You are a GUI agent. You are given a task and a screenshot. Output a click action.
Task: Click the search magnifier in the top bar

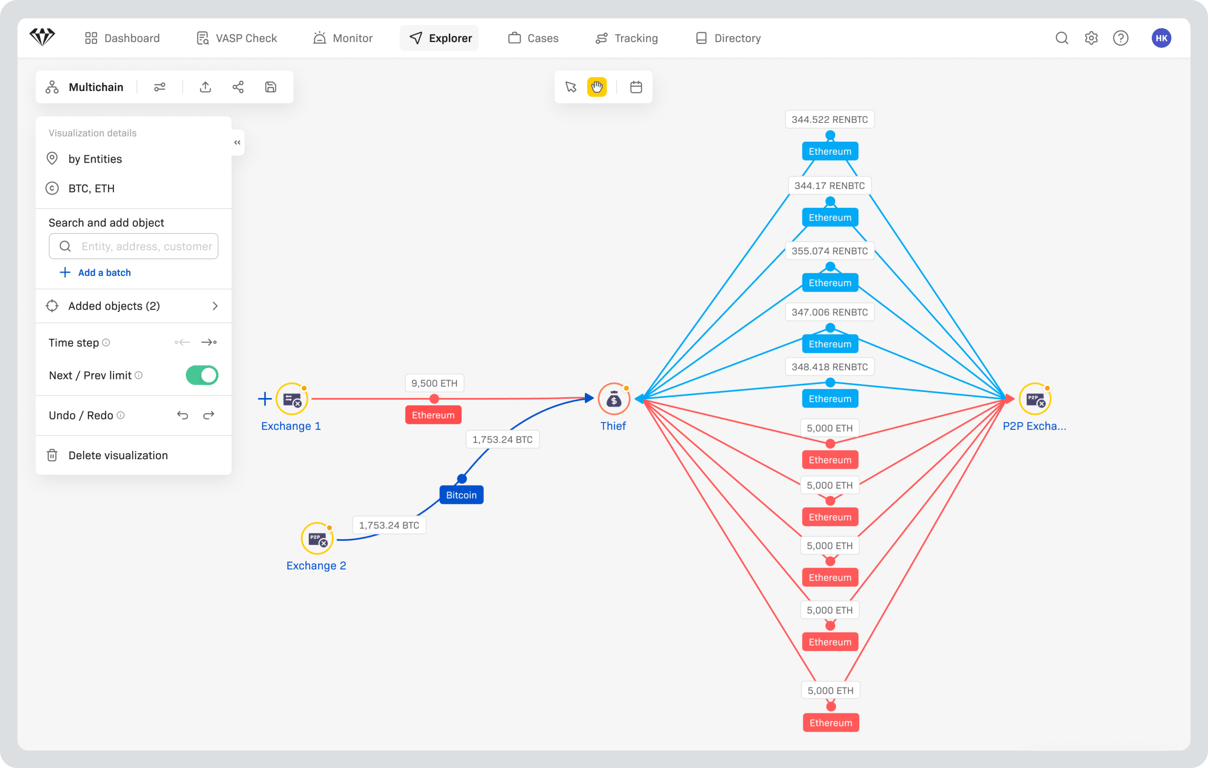(x=1062, y=38)
